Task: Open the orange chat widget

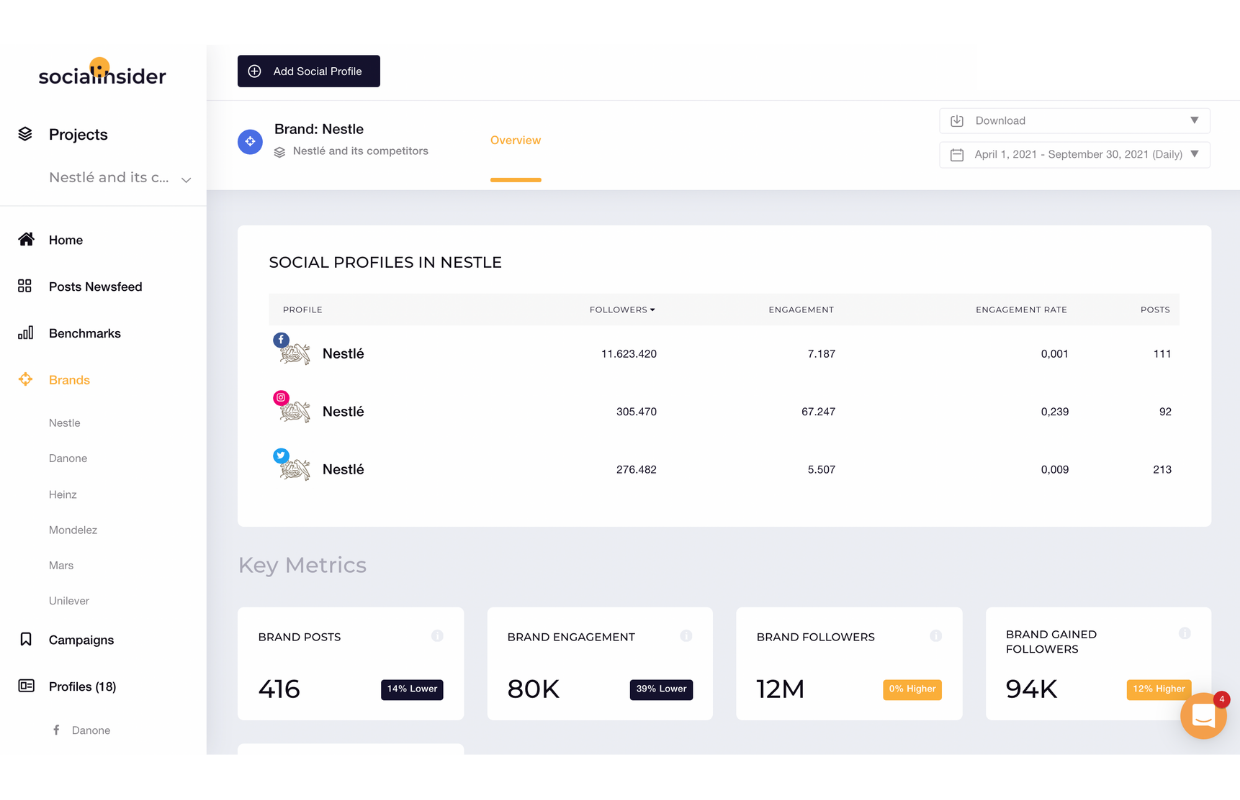Action: coord(1204,716)
